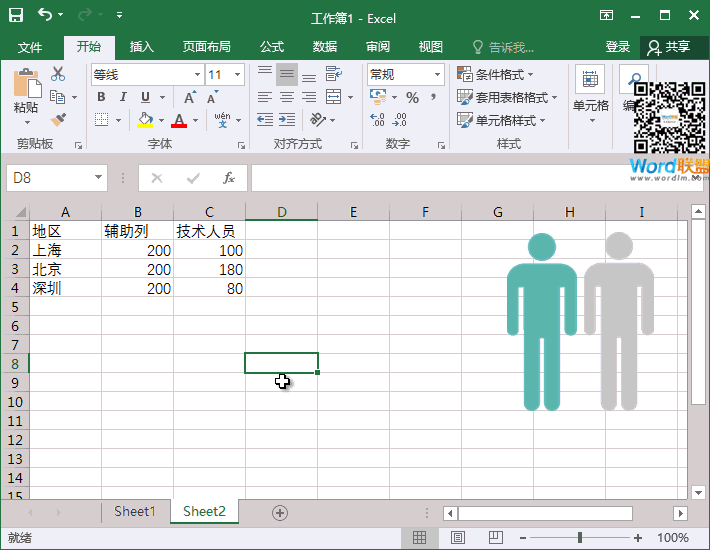Image resolution: width=710 pixels, height=550 pixels.
Task: Decrease decimal places
Action: (x=400, y=120)
